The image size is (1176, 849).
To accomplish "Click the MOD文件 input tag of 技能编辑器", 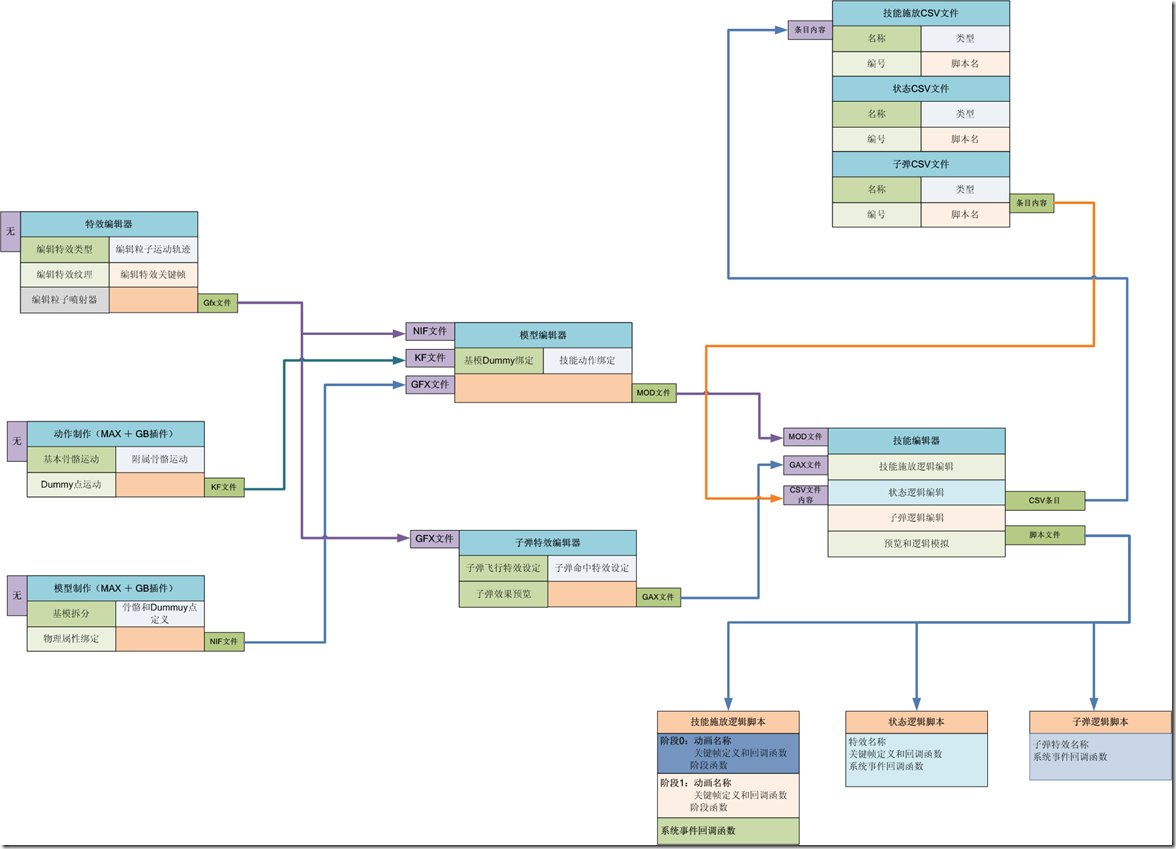I will 806,437.
